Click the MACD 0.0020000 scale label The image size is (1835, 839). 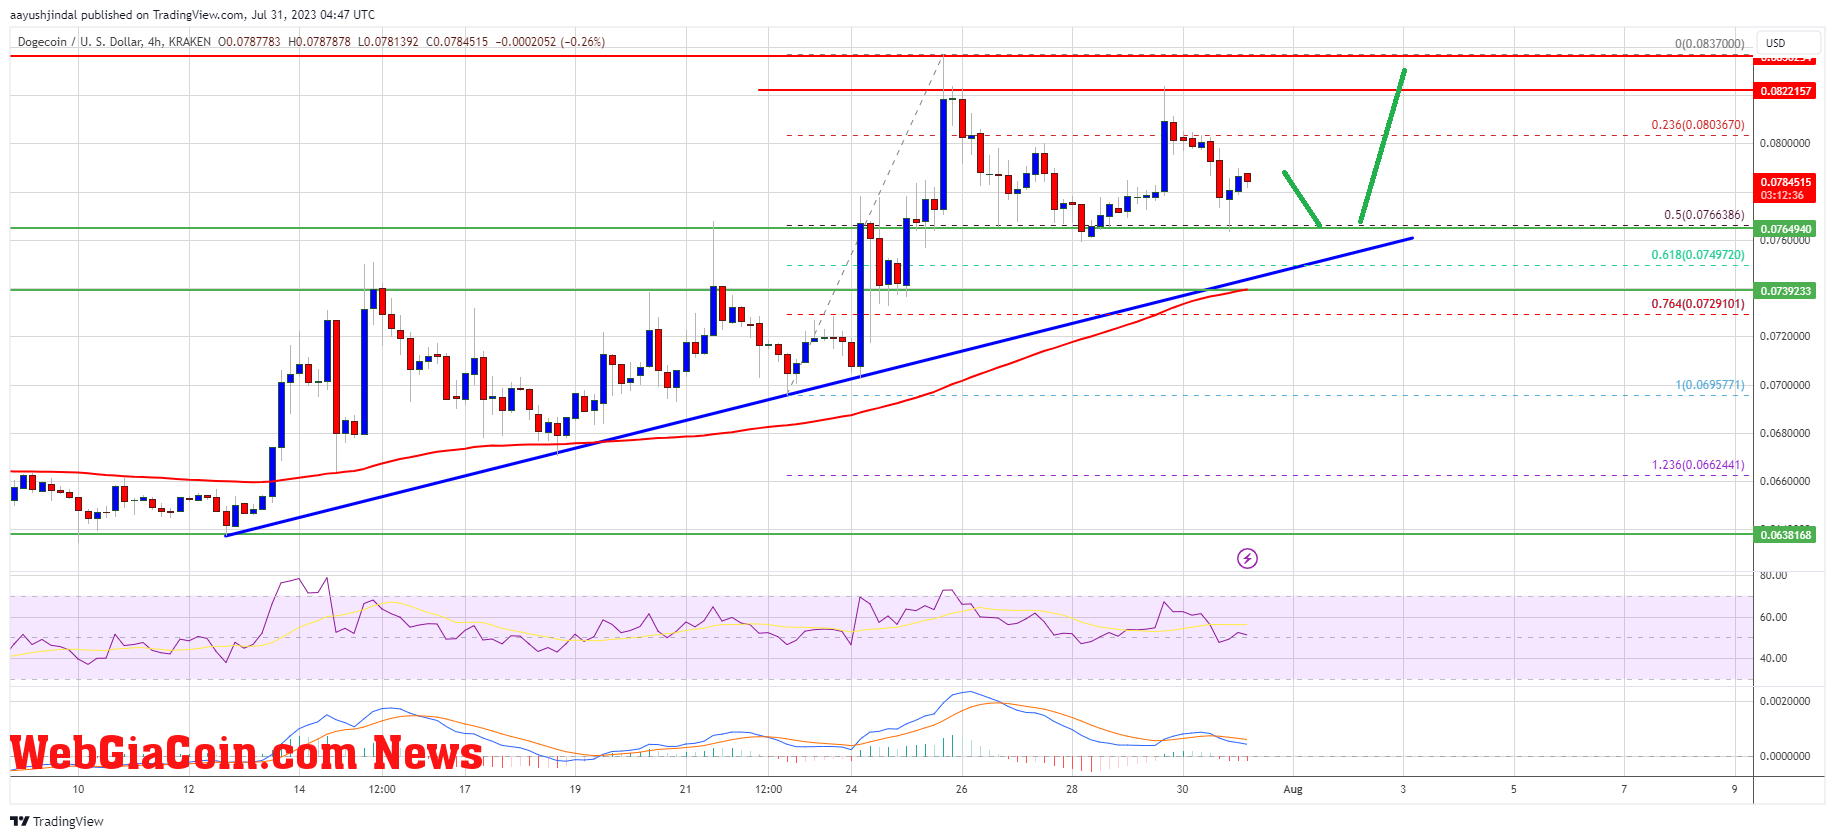coord(1785,701)
